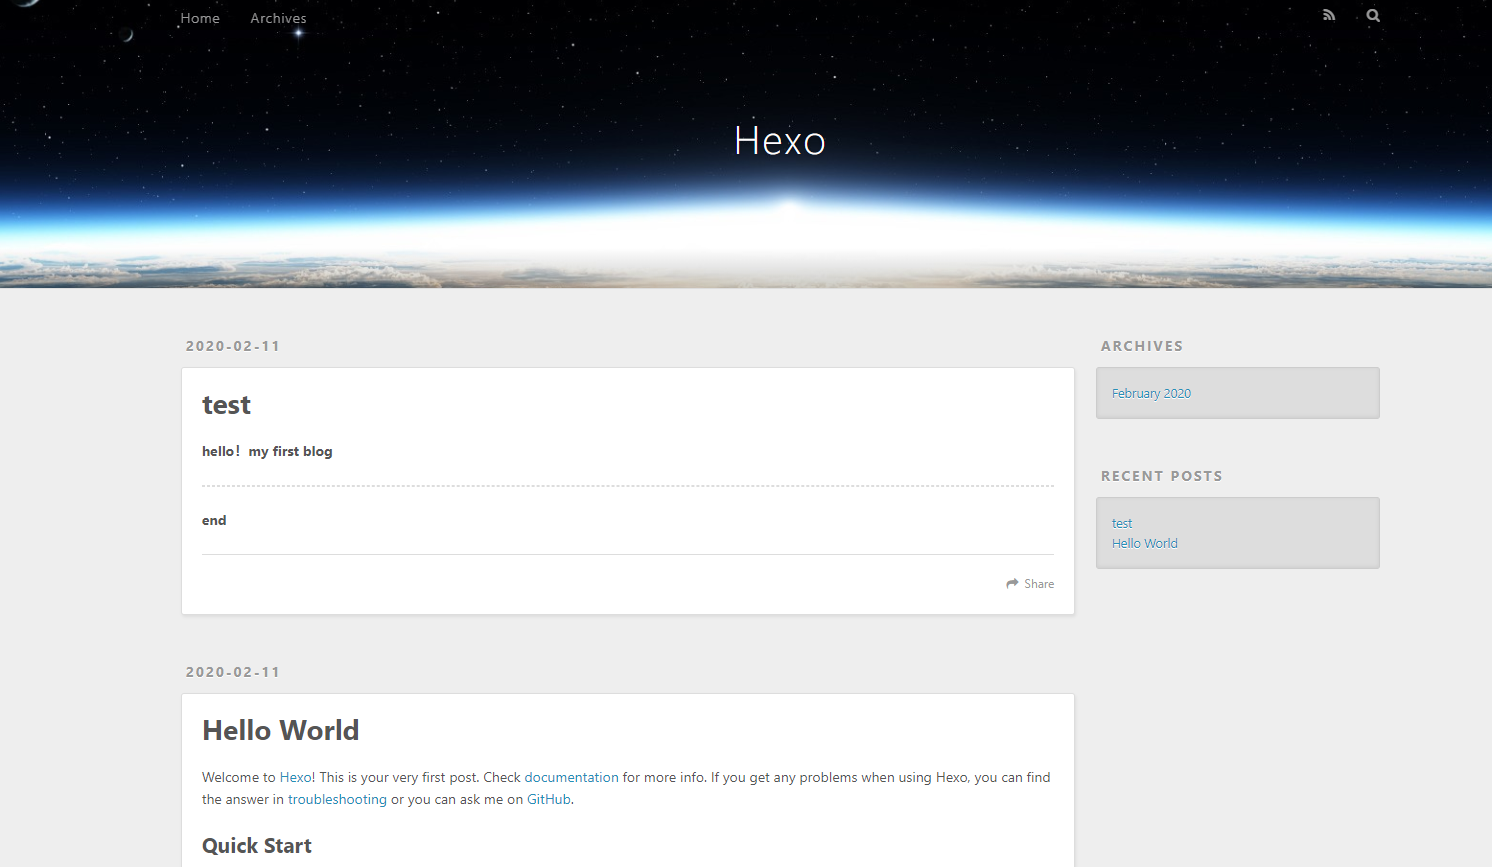
Task: Open 'Hello World' in Recent Posts
Action: pyautogui.click(x=1145, y=543)
